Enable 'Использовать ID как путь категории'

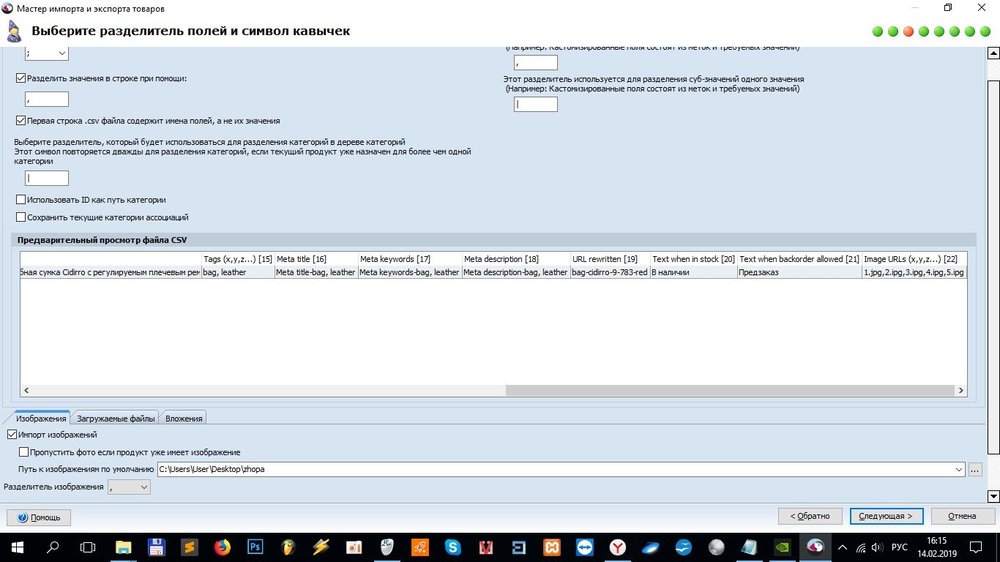pyautogui.click(x=21, y=200)
